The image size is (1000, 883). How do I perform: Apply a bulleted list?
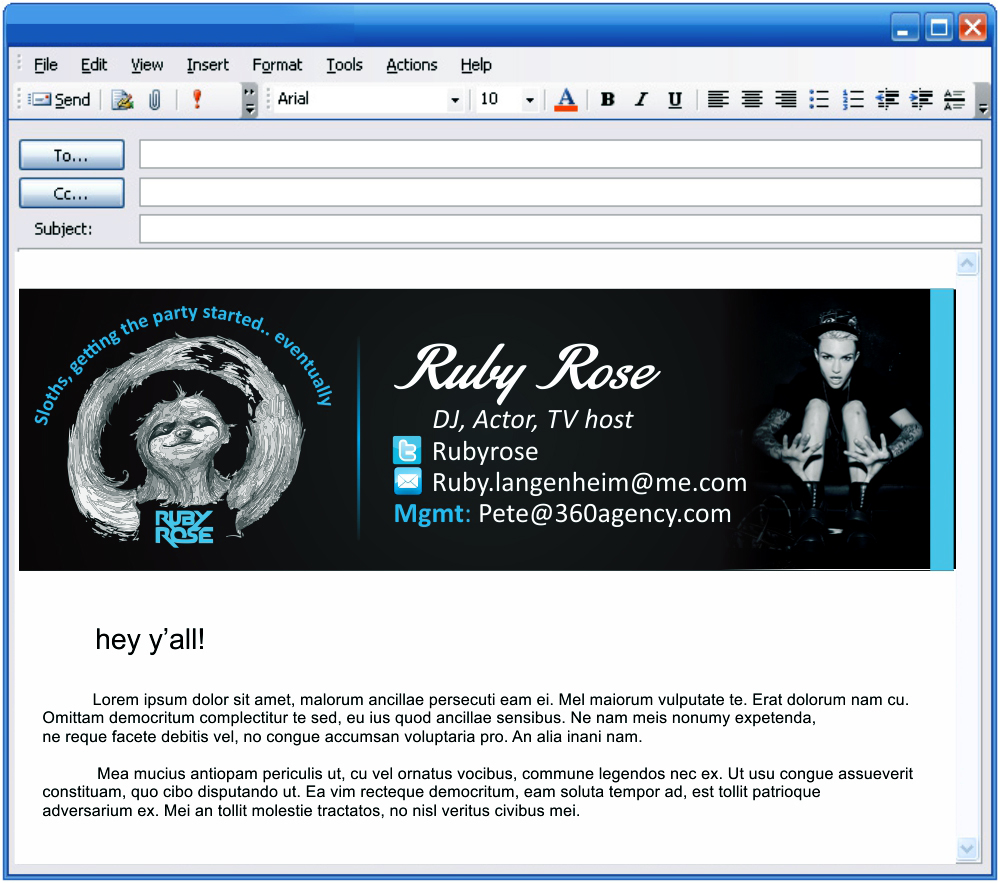(820, 99)
